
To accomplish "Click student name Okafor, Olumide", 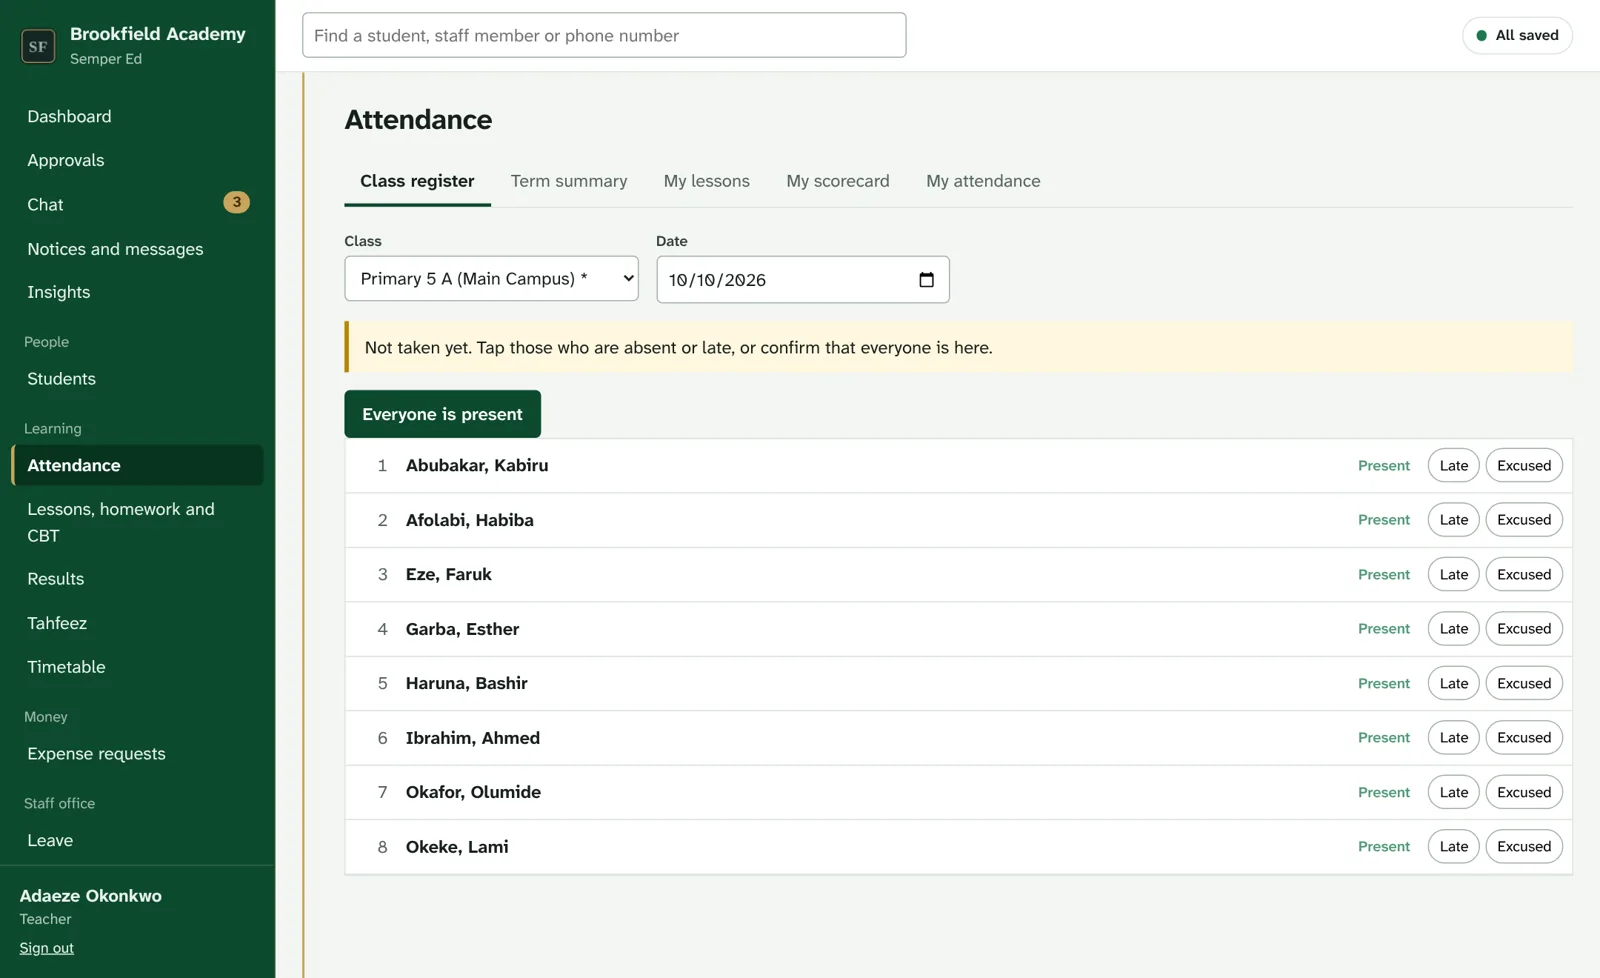I will [473, 793].
